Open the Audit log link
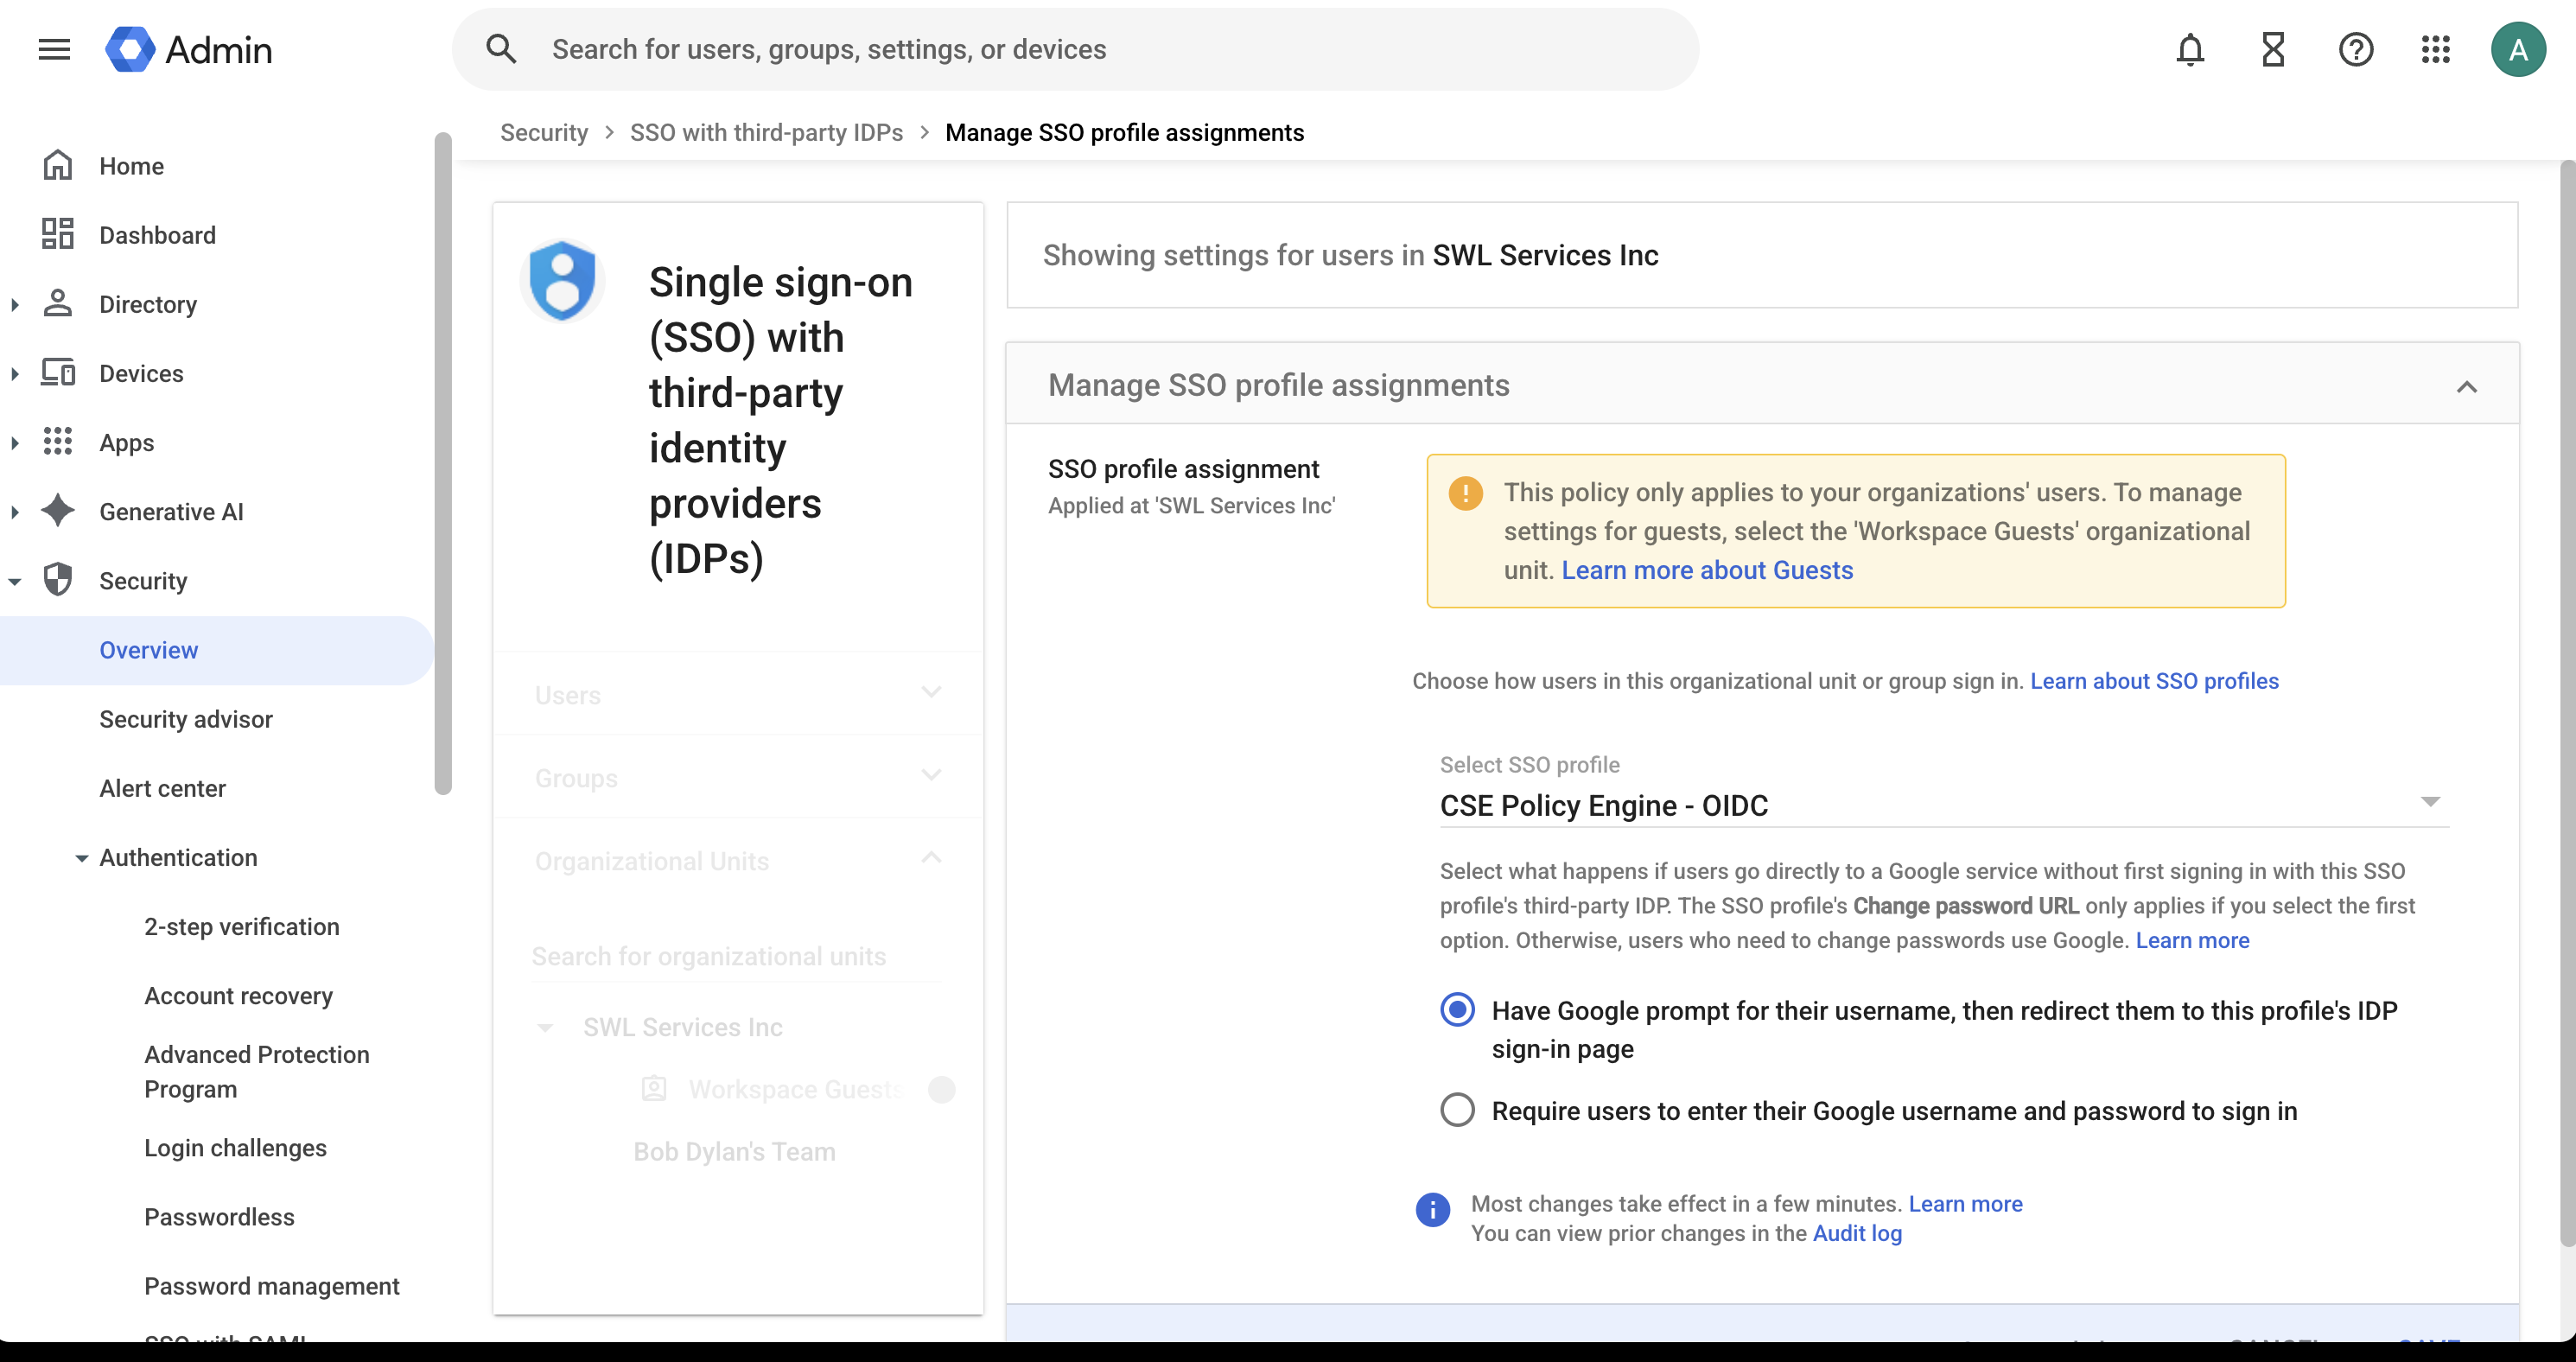This screenshot has width=2576, height=1362. point(1857,1233)
